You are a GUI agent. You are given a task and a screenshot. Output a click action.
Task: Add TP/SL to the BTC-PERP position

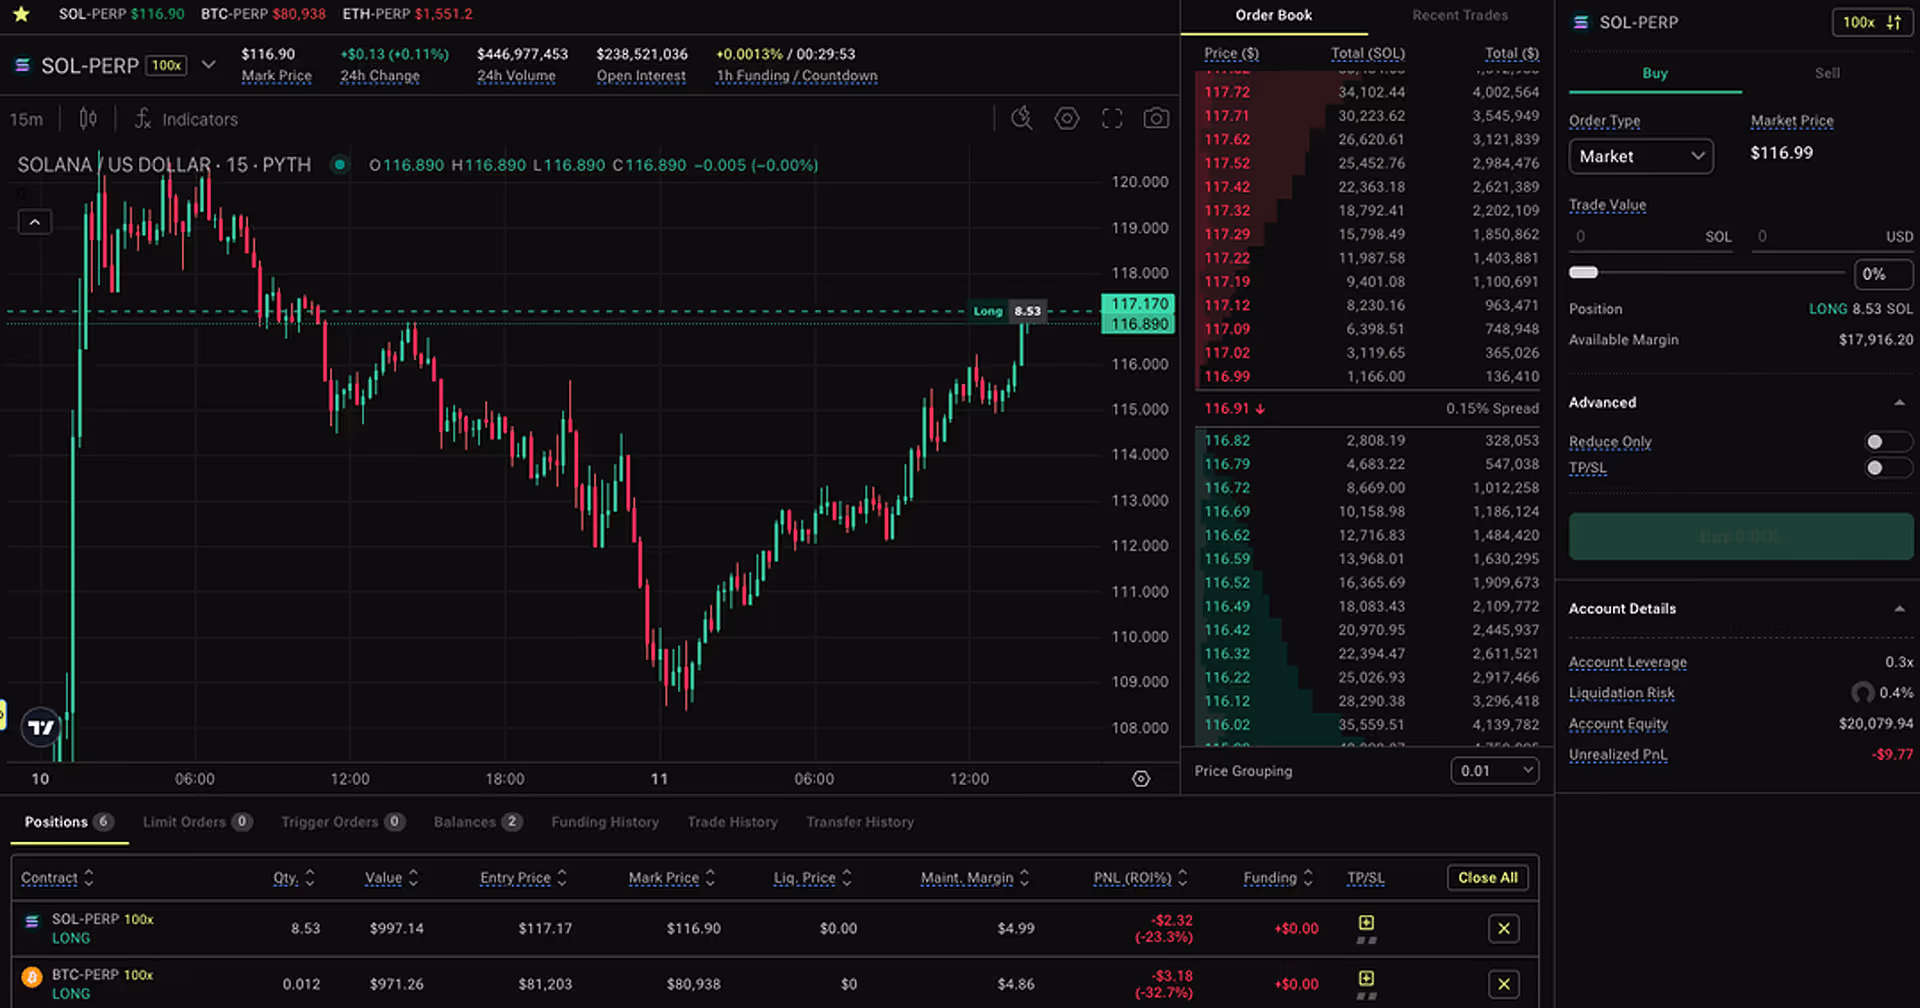coord(1366,978)
